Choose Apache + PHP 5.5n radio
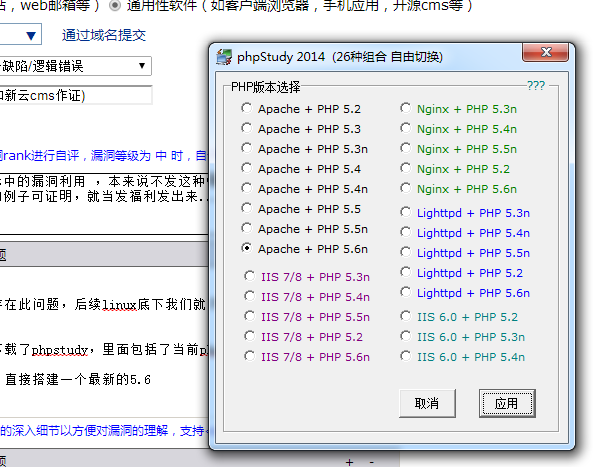 pos(247,229)
